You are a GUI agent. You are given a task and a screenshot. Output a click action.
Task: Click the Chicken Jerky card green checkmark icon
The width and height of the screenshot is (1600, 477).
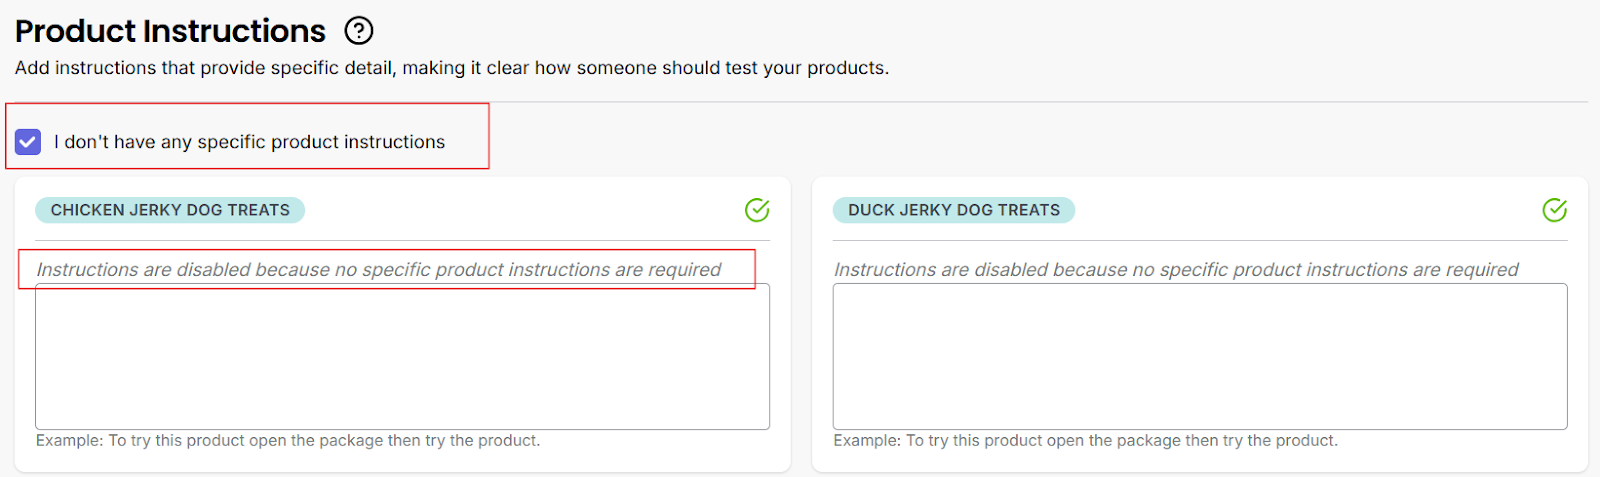[x=757, y=210]
